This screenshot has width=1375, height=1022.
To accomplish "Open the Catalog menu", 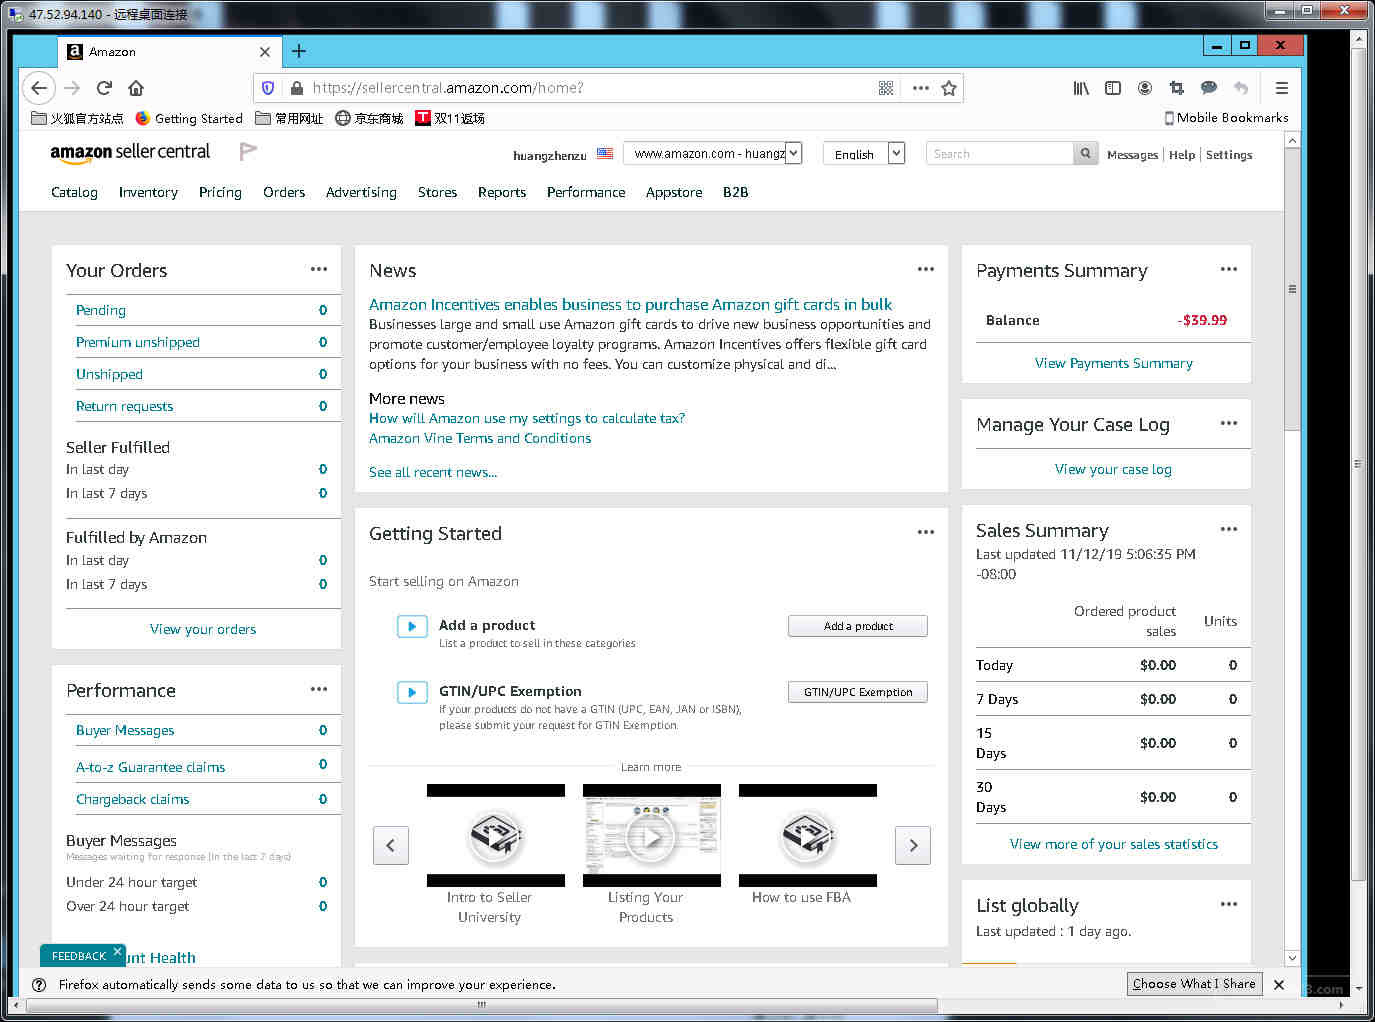I will [x=74, y=192].
